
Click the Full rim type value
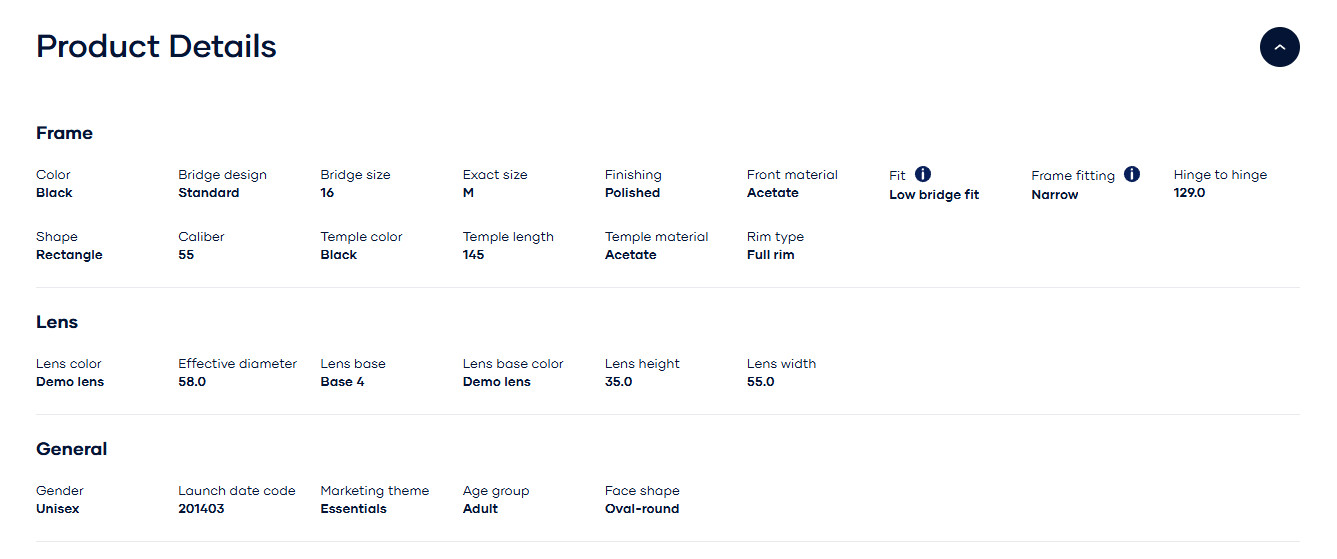(x=771, y=255)
